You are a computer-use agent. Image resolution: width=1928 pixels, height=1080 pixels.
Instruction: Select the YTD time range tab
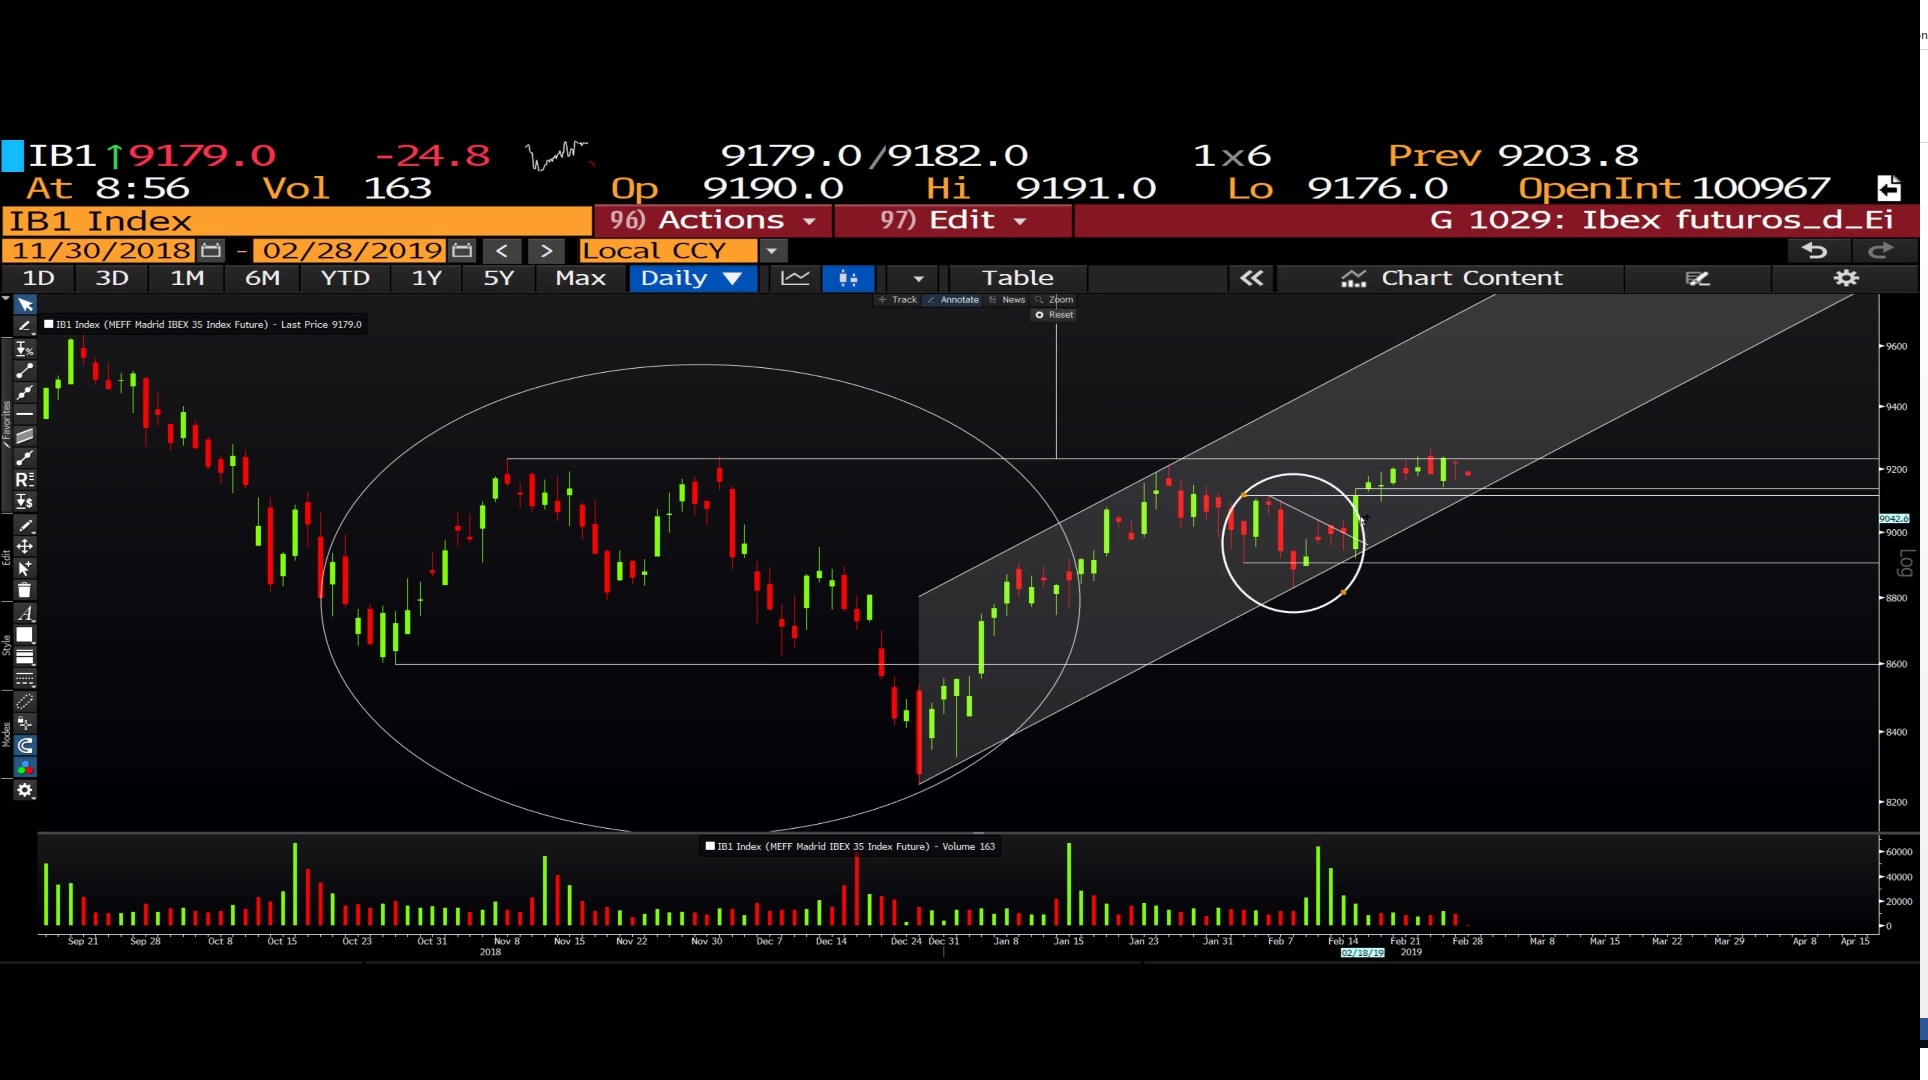point(345,278)
